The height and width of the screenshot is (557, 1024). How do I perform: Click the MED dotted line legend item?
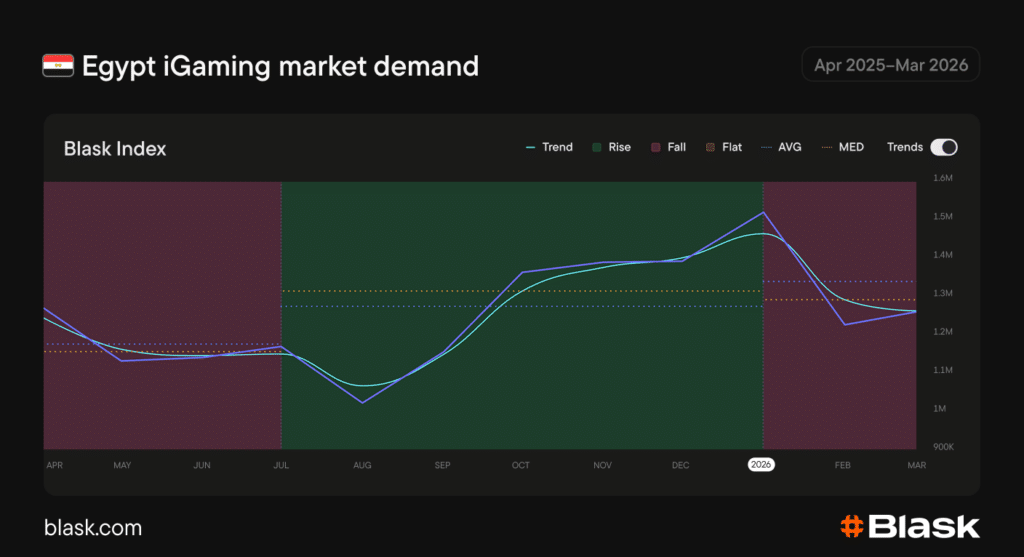(842, 147)
